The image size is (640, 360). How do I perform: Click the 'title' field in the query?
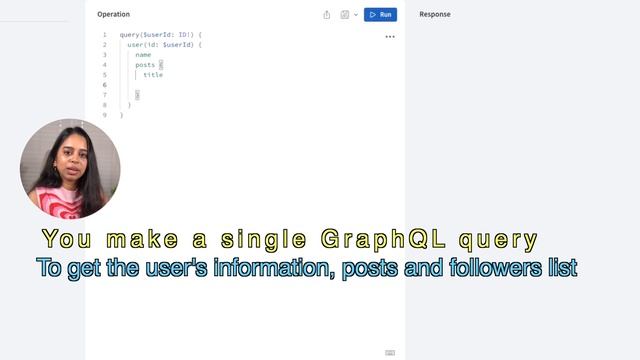coord(153,75)
